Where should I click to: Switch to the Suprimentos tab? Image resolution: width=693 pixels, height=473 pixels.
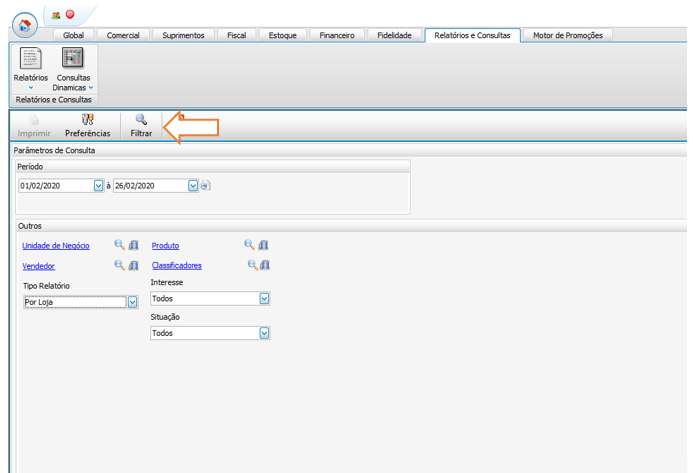click(x=183, y=35)
